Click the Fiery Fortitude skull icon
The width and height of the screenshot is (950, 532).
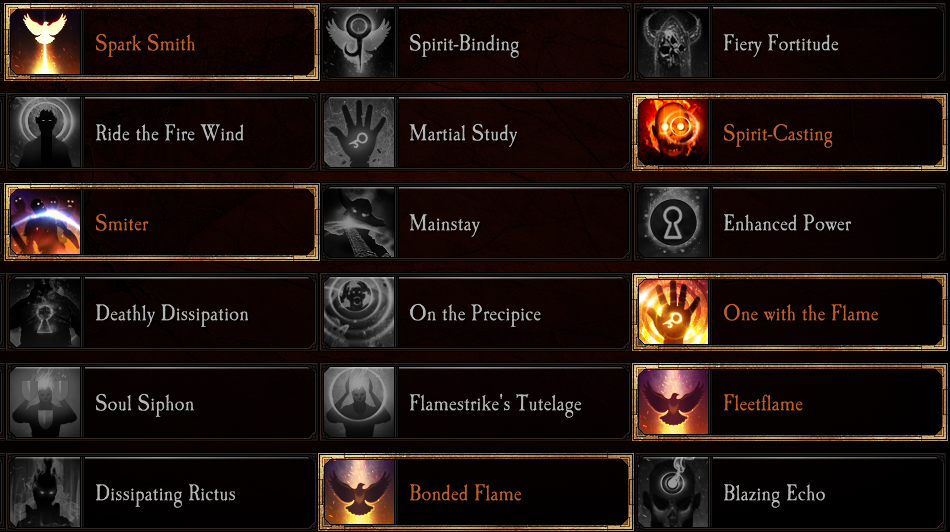pyautogui.click(x=673, y=43)
